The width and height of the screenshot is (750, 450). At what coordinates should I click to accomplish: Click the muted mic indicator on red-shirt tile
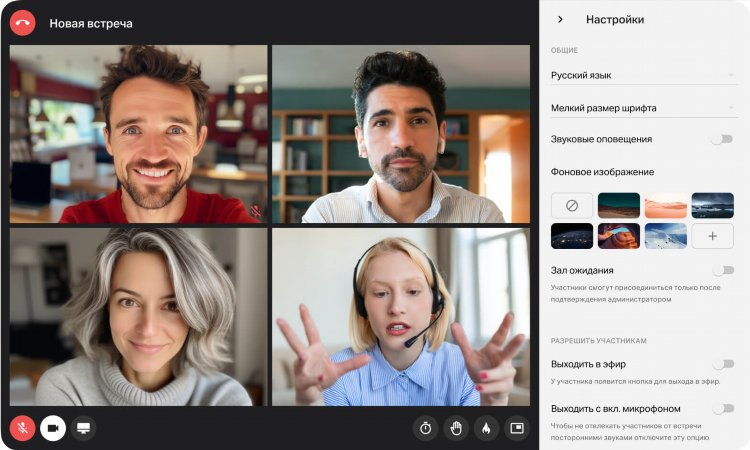(x=256, y=211)
